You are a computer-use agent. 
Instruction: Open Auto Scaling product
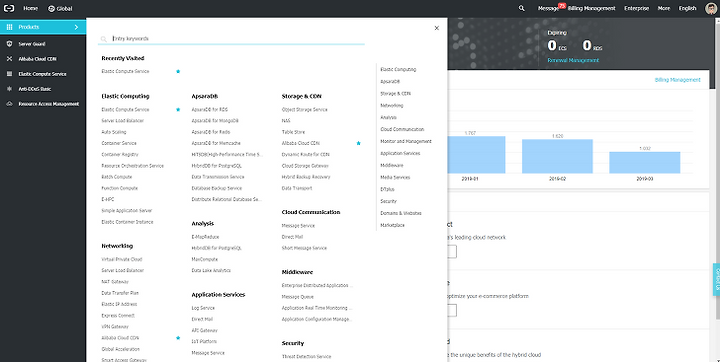tap(113, 132)
